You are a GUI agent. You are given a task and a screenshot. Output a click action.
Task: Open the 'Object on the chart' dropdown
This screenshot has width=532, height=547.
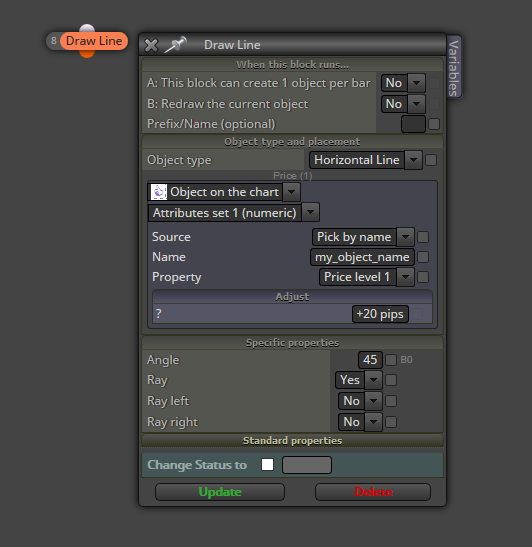(224, 192)
